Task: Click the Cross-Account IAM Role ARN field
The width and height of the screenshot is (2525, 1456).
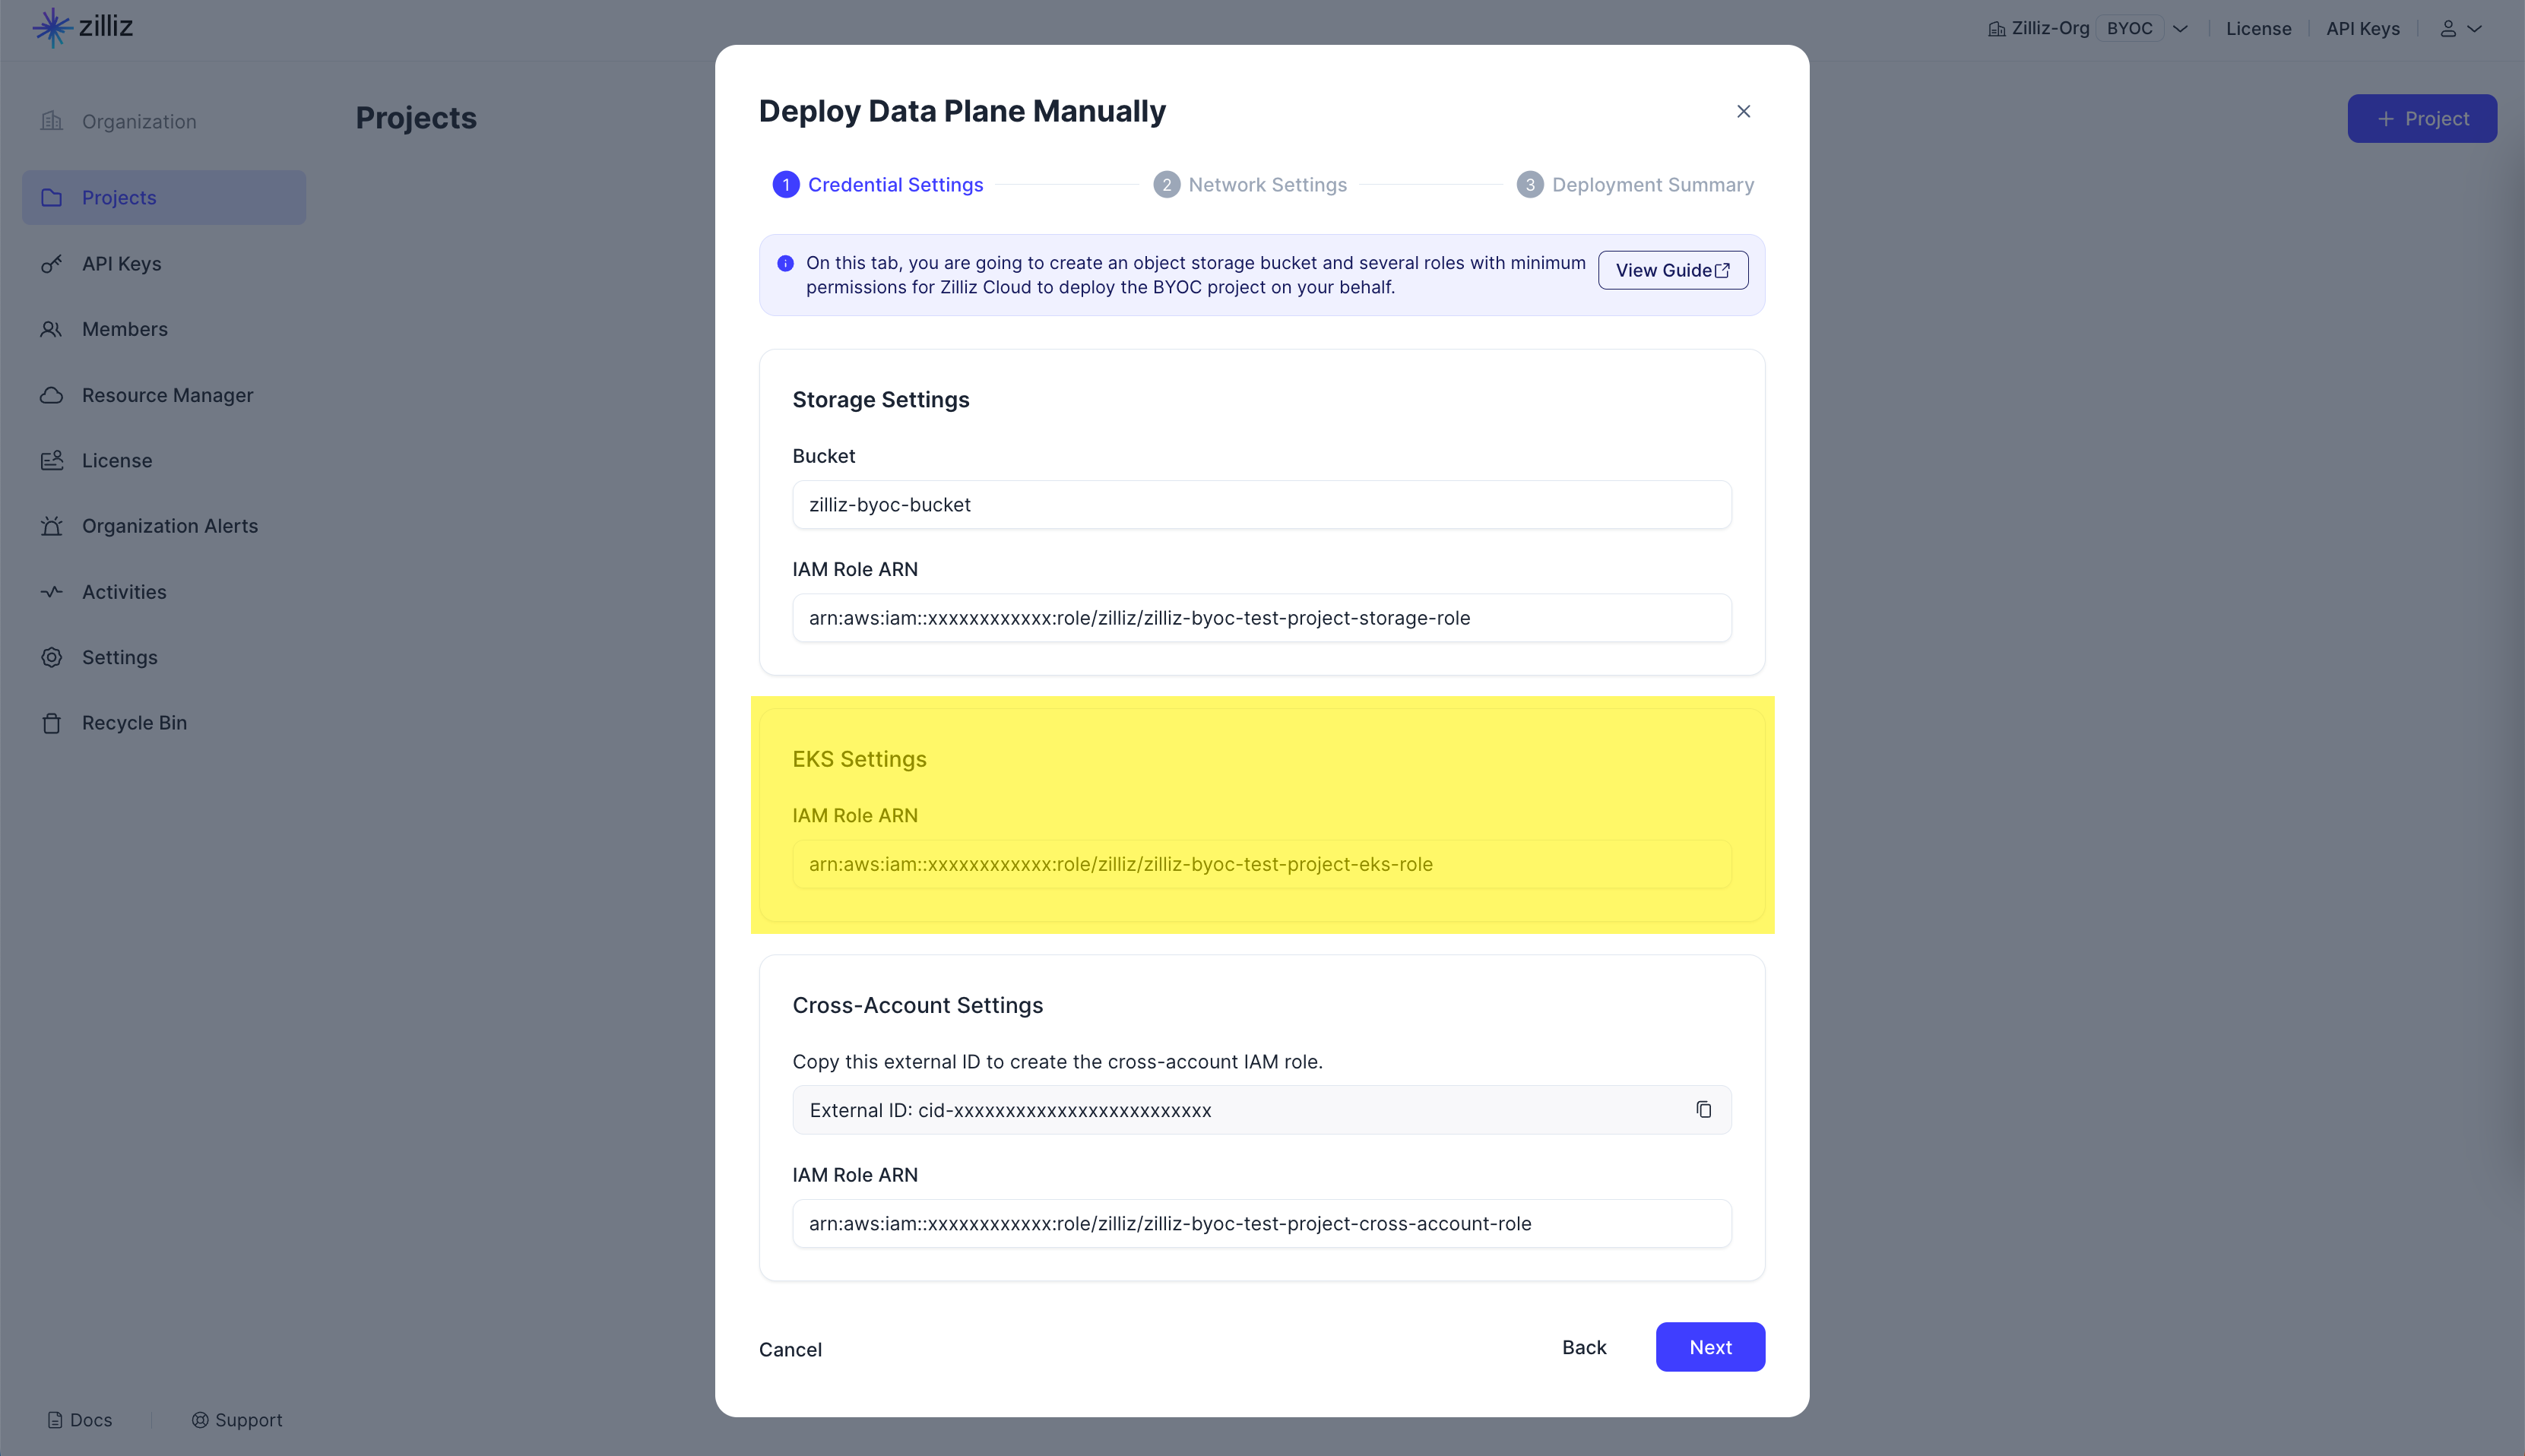Action: pos(1261,1223)
